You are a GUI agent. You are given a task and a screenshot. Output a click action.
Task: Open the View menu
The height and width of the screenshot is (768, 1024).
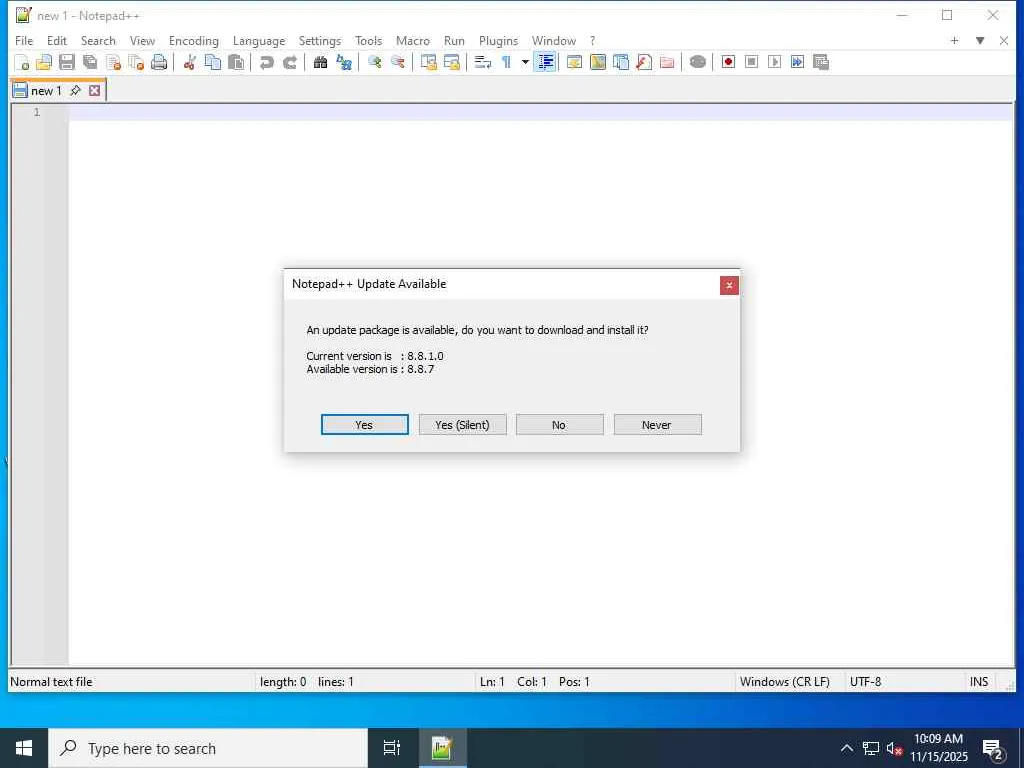click(x=142, y=40)
